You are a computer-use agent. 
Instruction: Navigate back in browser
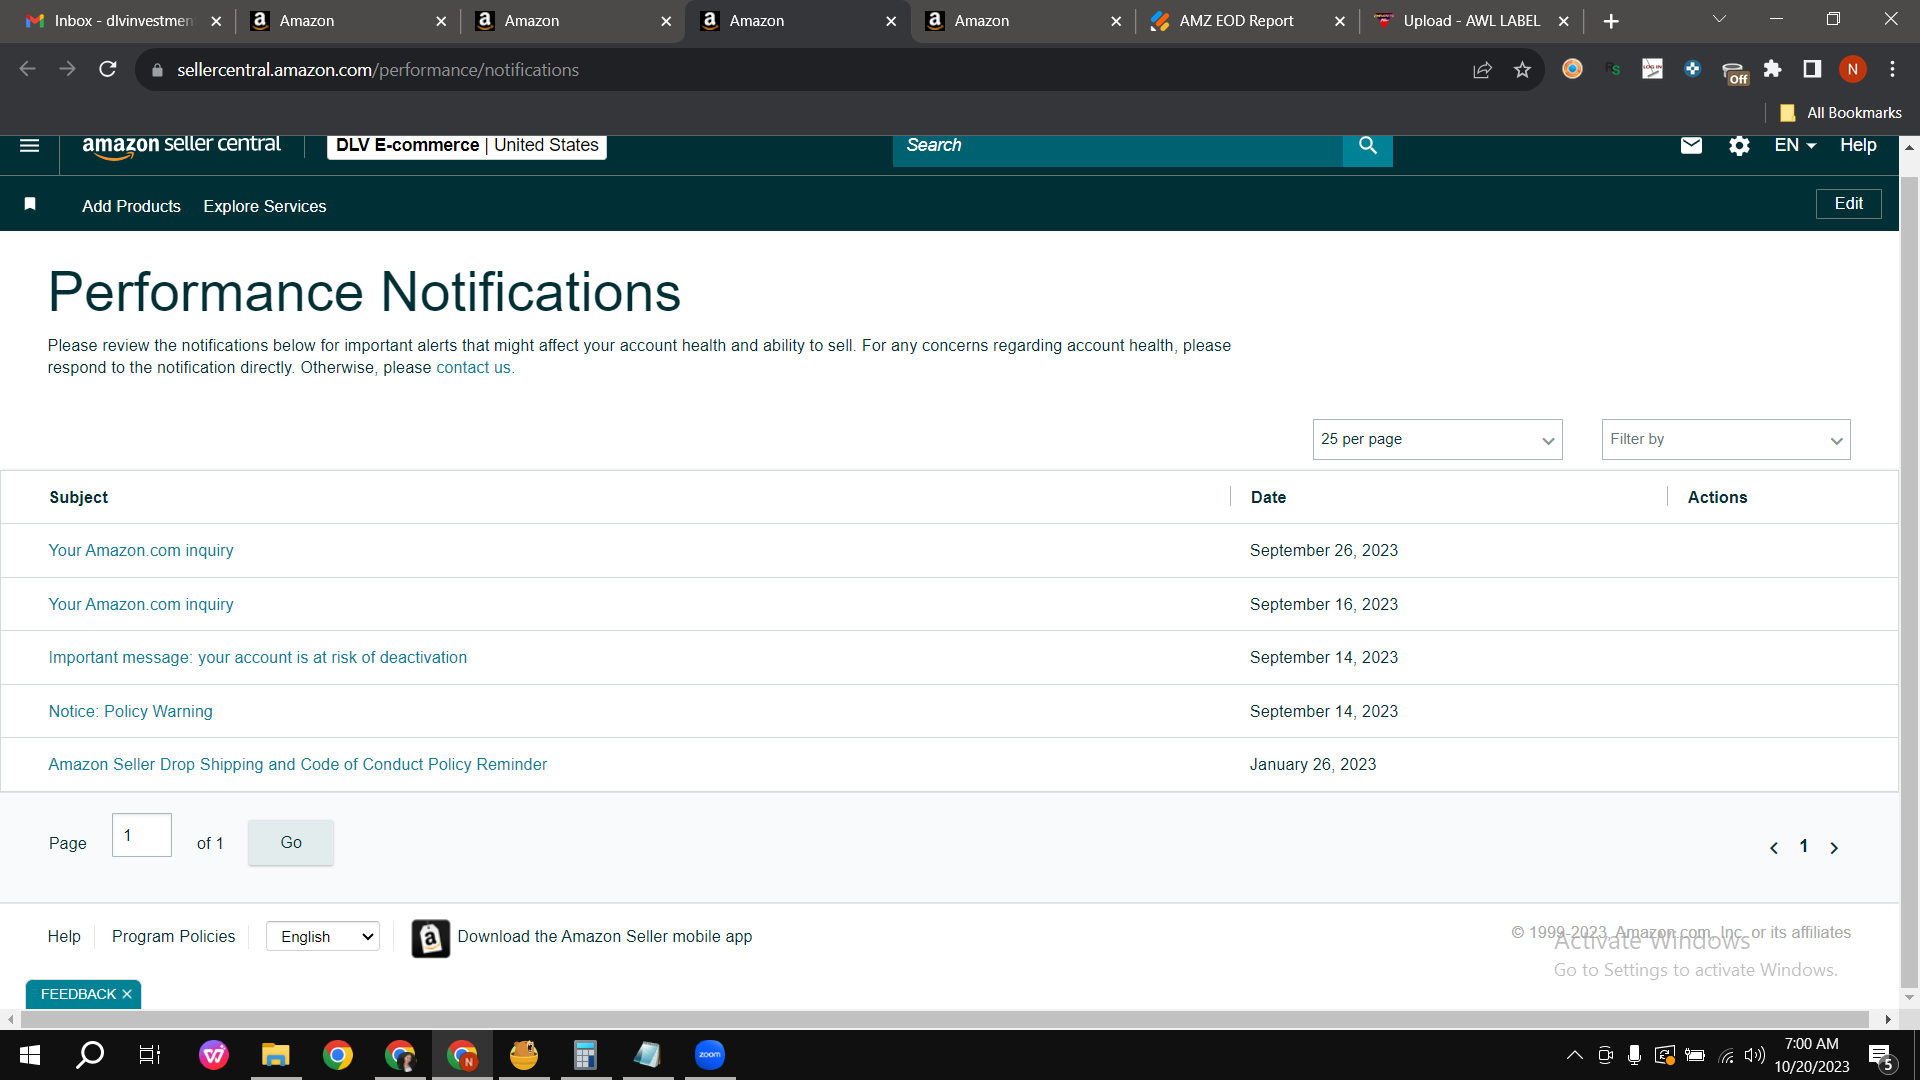click(28, 69)
